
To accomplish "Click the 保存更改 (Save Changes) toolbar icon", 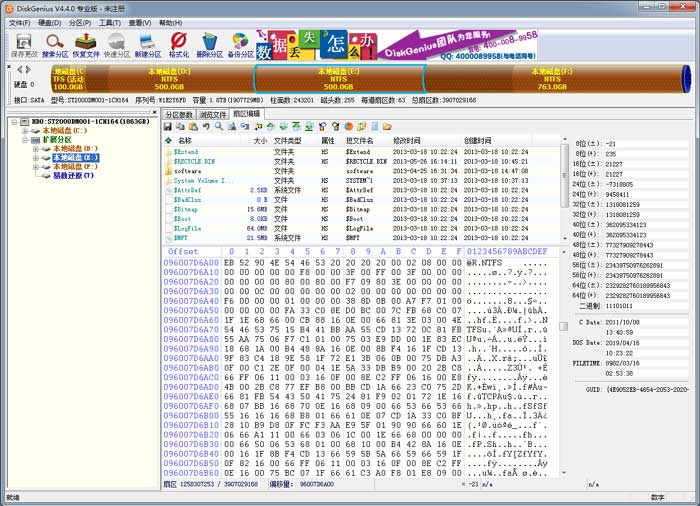I will click(x=24, y=45).
